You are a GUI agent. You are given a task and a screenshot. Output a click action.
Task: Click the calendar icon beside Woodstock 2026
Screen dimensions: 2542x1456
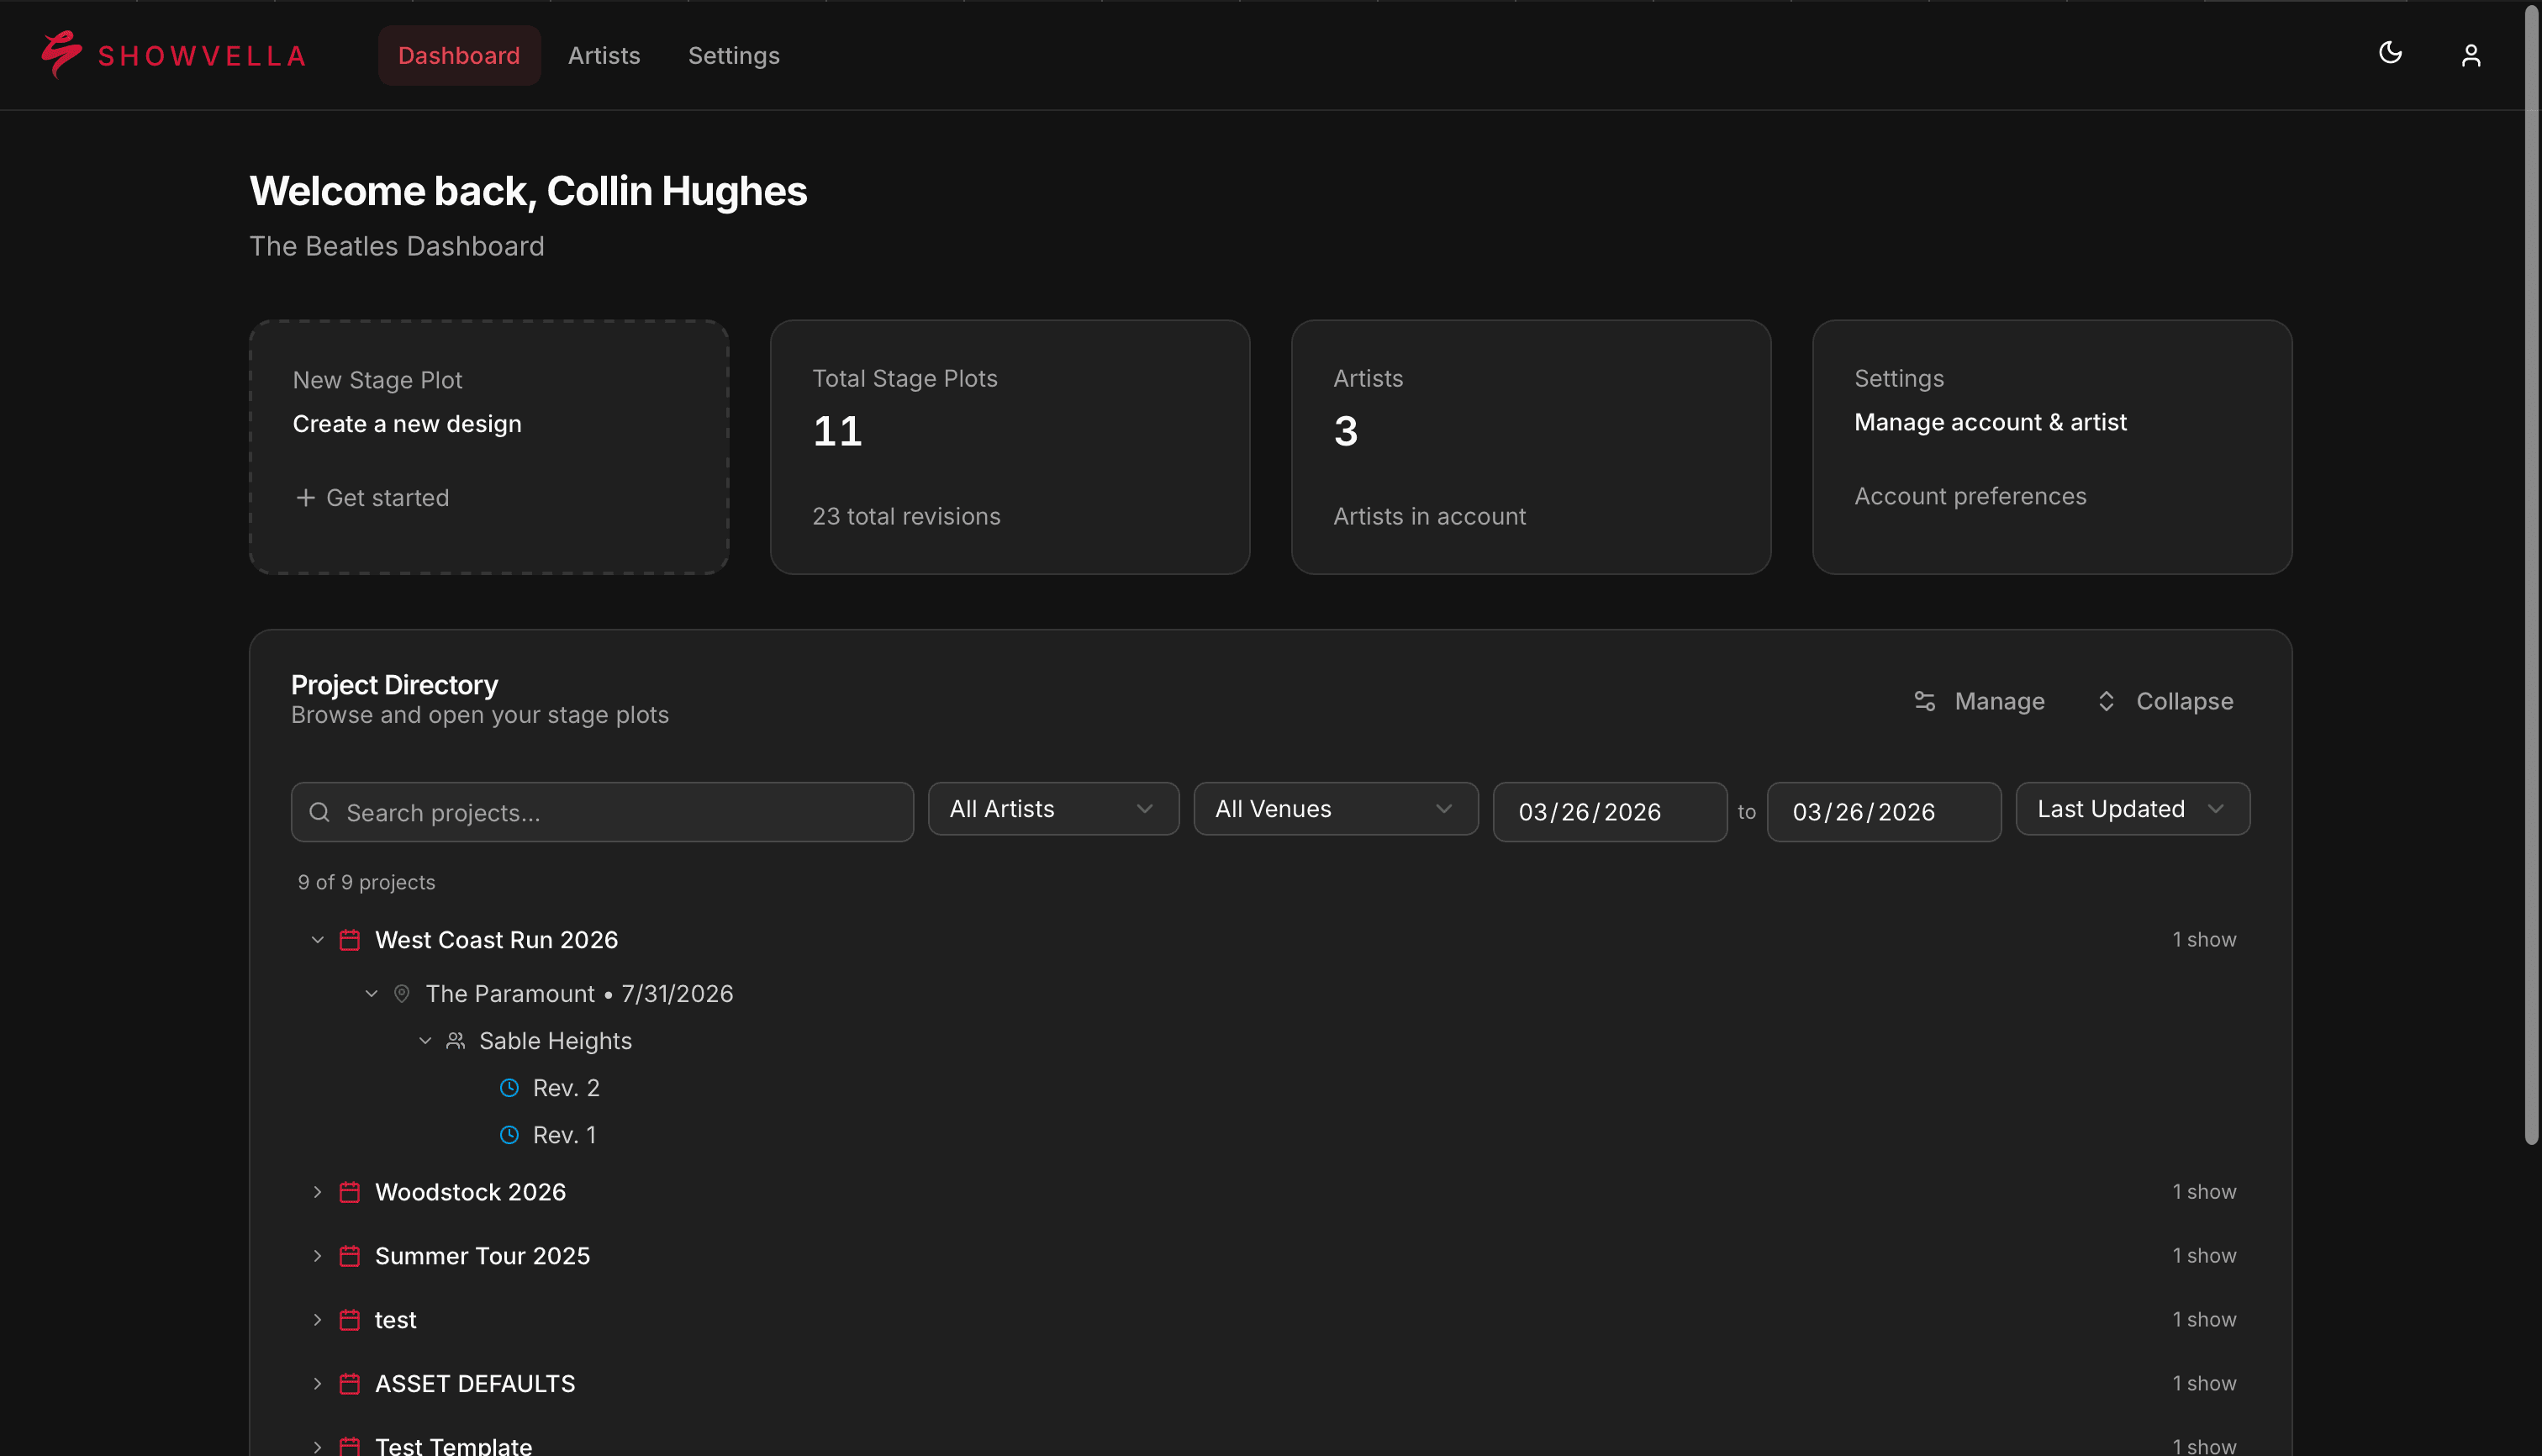tap(349, 1191)
